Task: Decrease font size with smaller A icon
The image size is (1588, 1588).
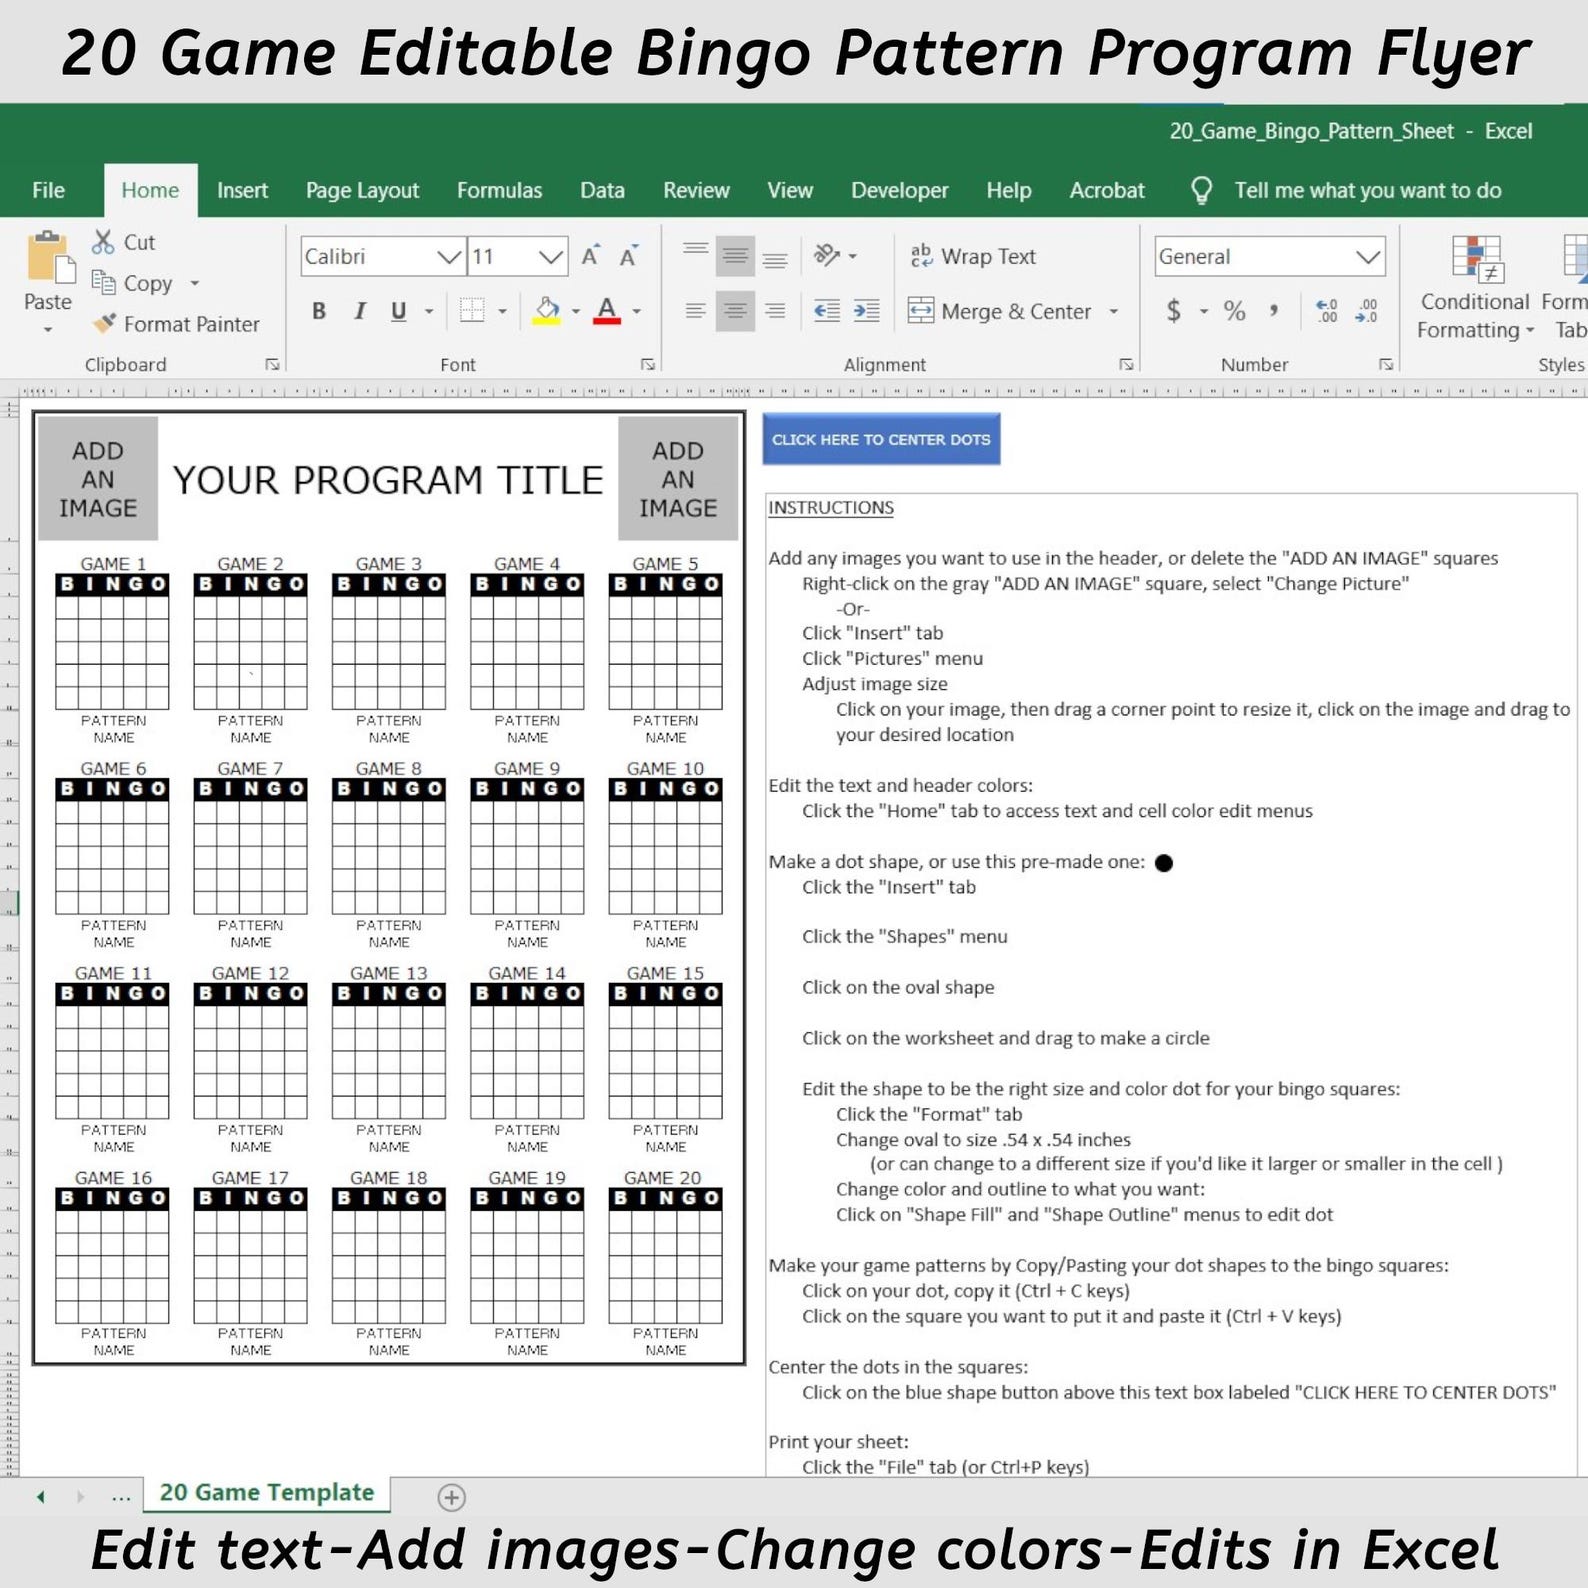Action: (x=628, y=256)
